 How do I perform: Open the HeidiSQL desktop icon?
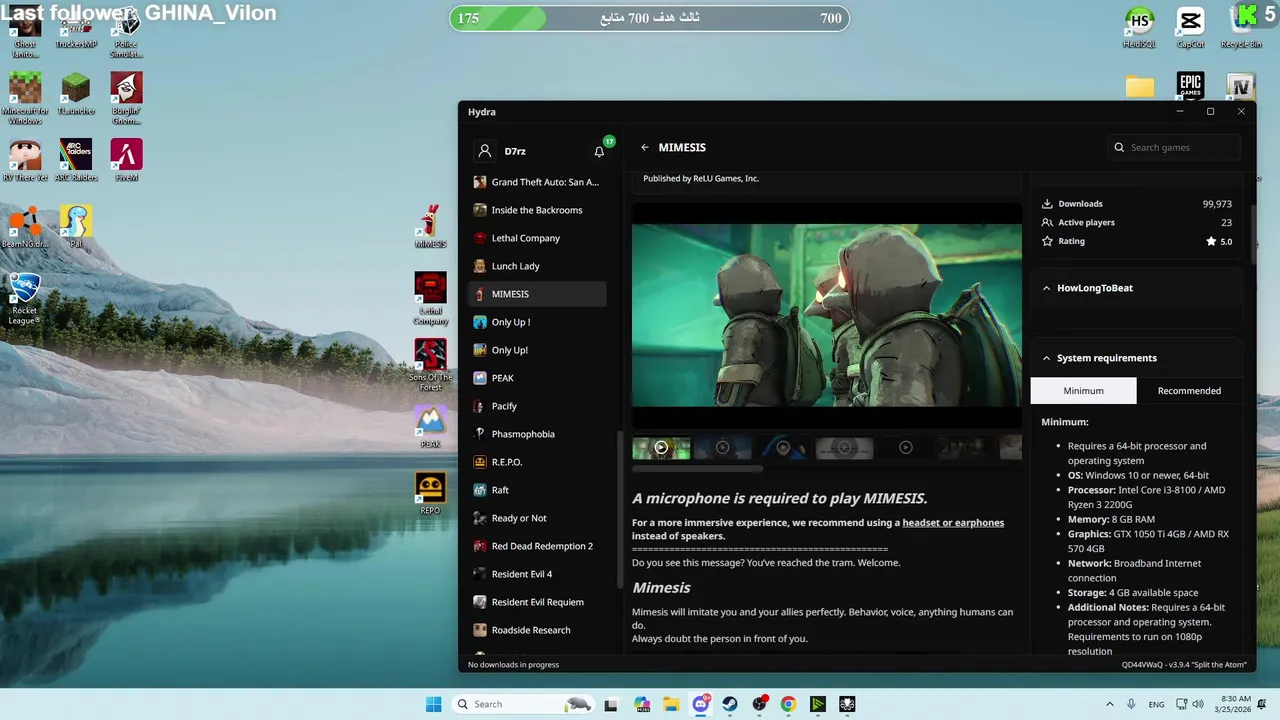click(1139, 27)
